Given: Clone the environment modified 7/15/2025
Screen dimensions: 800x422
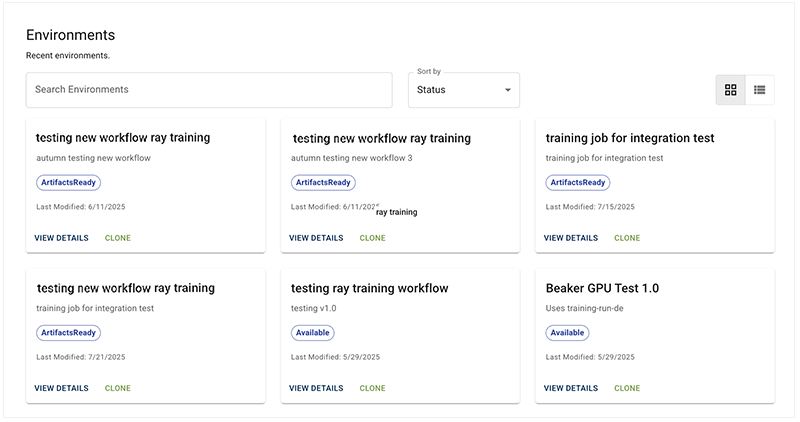Looking at the screenshot, I should click(x=627, y=238).
